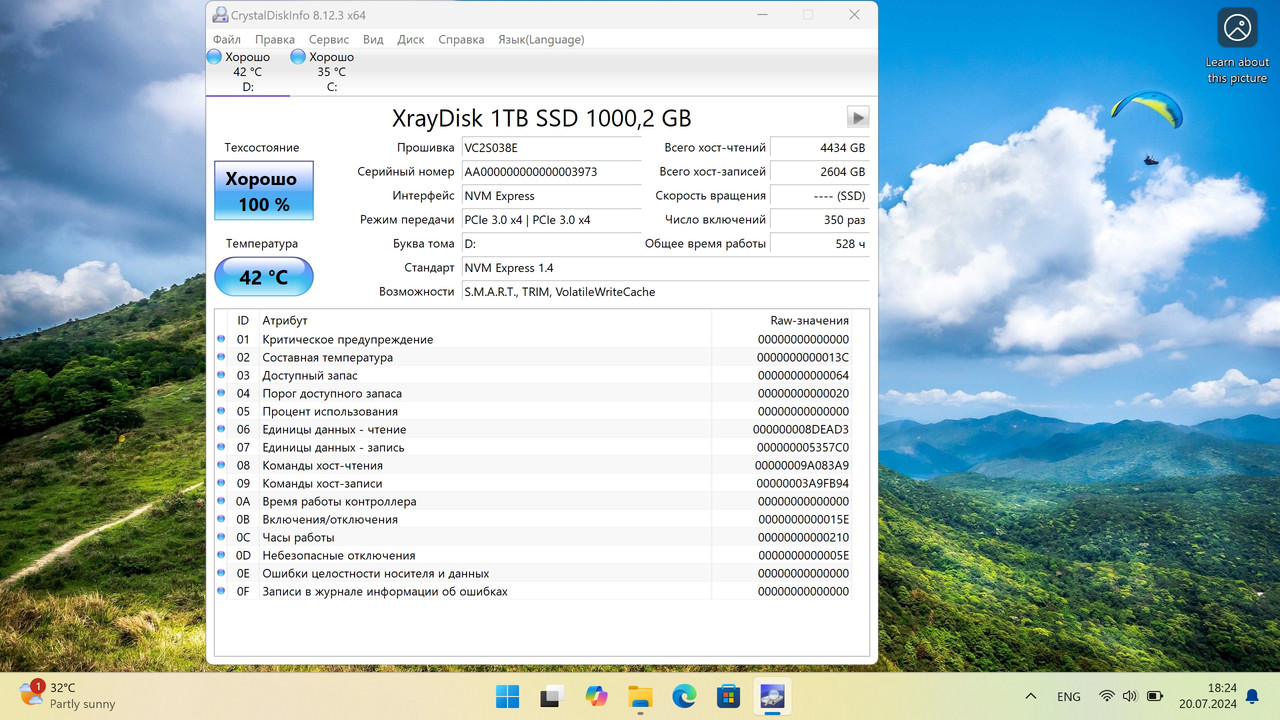Click the transfer mode field PCIe 3.0 x4
The image size is (1280, 720).
point(551,220)
